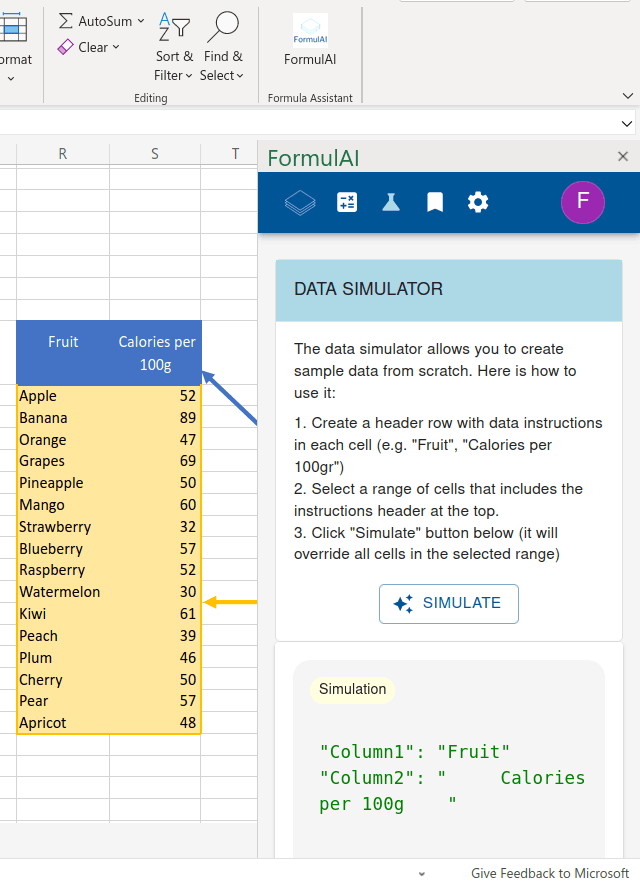Screen dimensions: 640x883
Task: Open bookmarks in the FormulAI panel
Action: tap(434, 202)
